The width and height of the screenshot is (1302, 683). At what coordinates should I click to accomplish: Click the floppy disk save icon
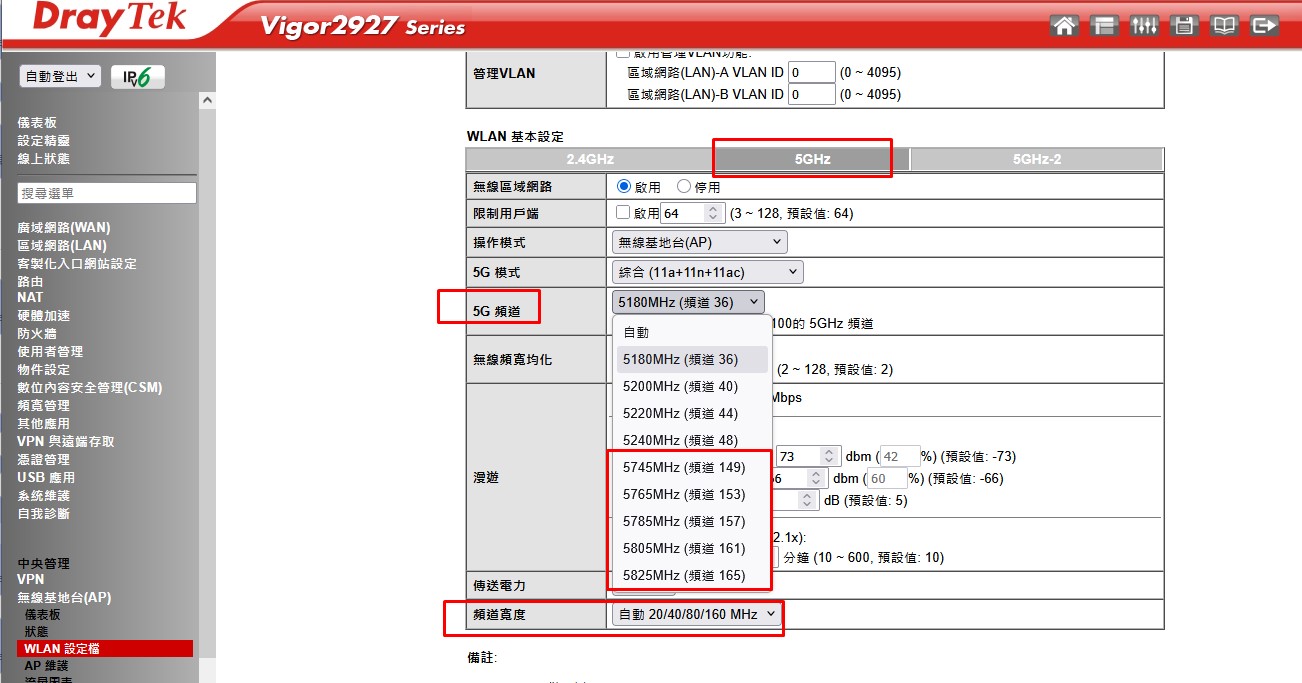pos(1184,26)
